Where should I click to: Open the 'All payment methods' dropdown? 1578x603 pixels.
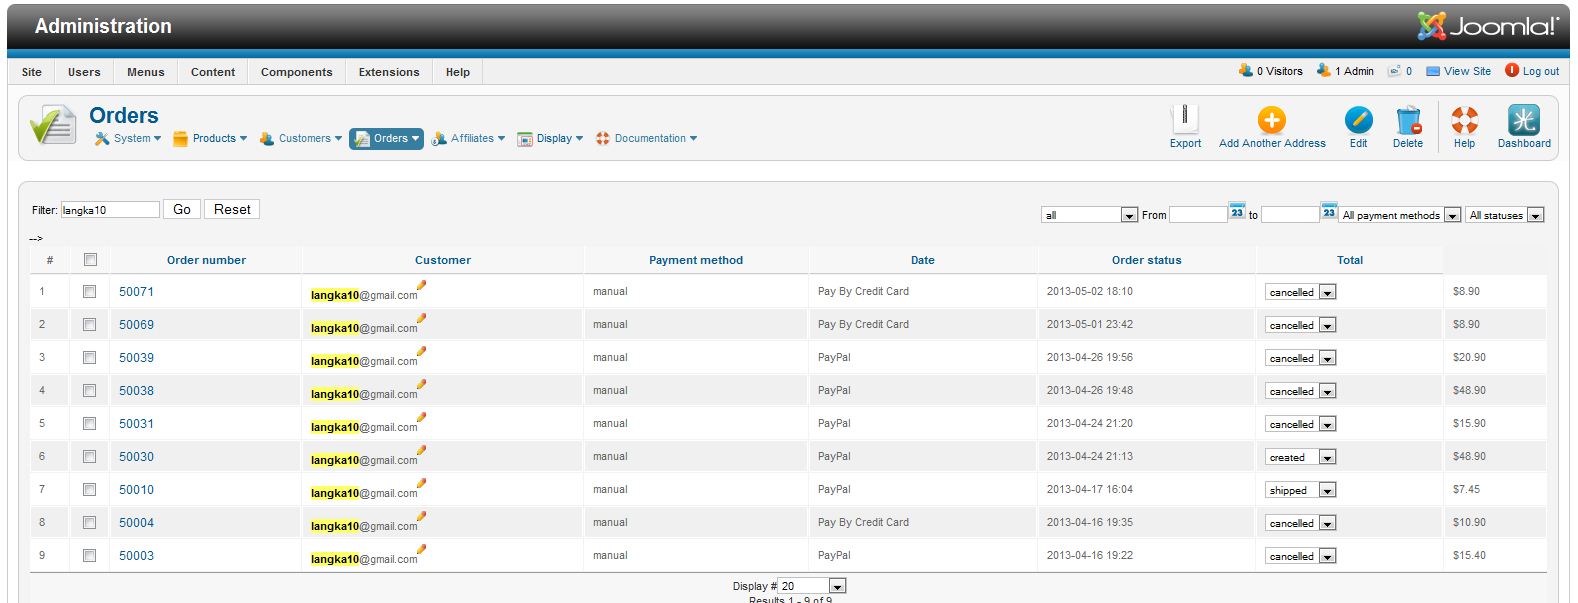click(x=1400, y=215)
